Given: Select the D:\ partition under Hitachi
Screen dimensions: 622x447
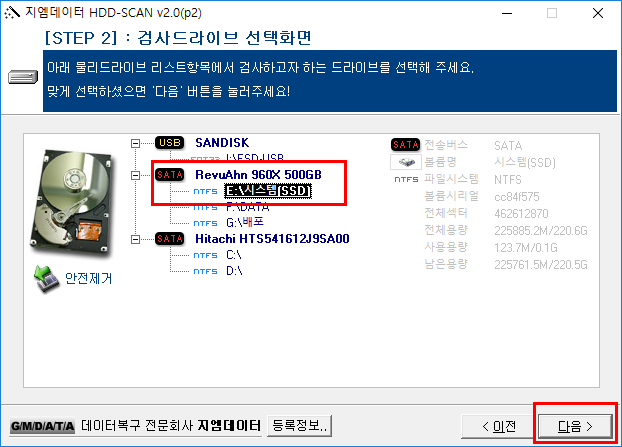Looking at the screenshot, I should coord(234,271).
